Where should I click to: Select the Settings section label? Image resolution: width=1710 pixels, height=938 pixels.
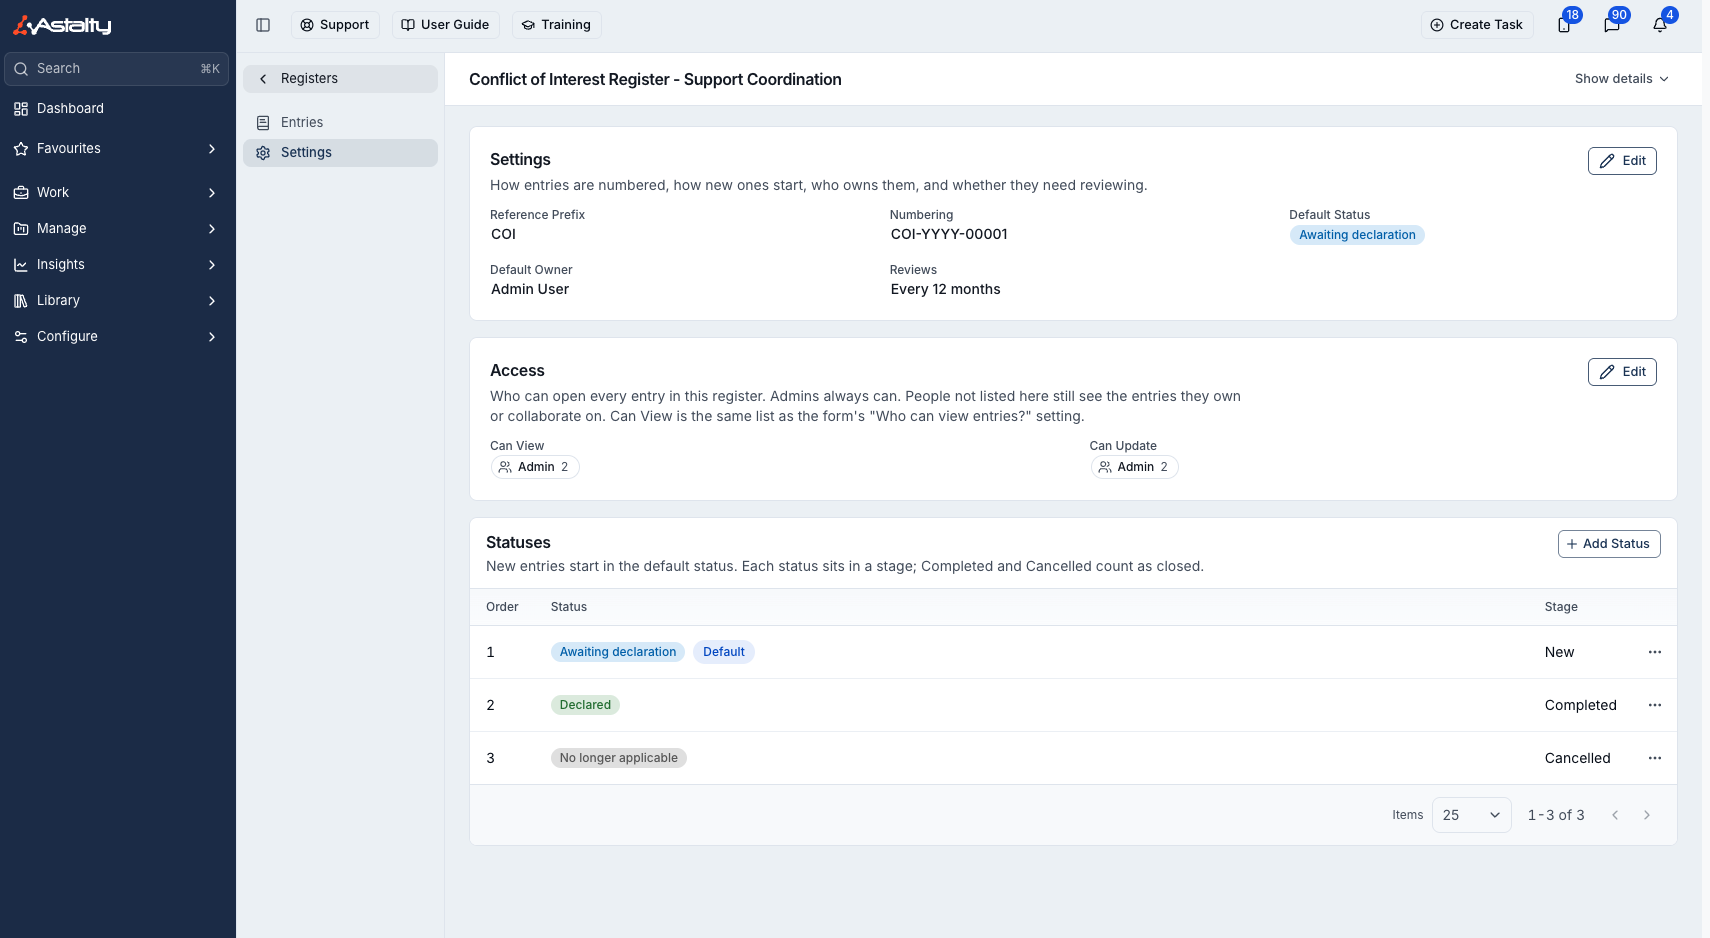(x=306, y=153)
